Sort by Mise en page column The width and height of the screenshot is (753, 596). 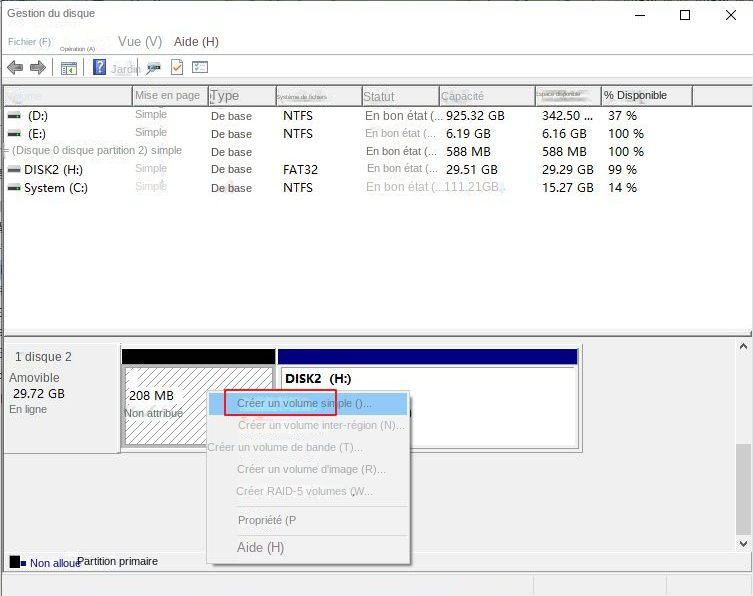tap(170, 96)
